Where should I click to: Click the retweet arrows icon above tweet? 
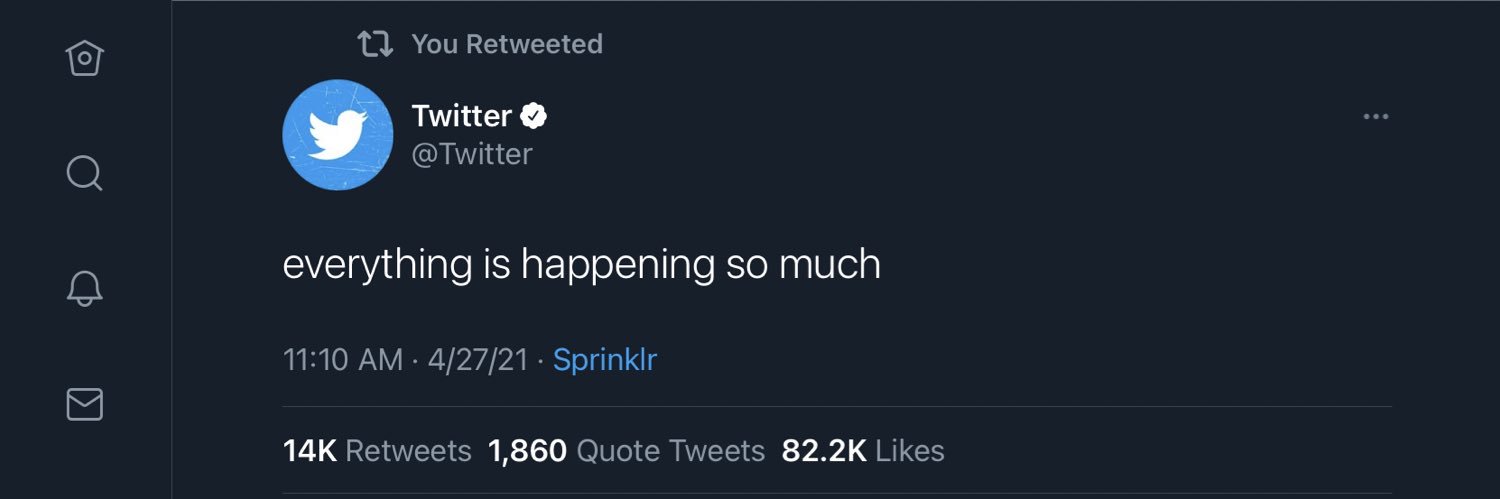375,44
